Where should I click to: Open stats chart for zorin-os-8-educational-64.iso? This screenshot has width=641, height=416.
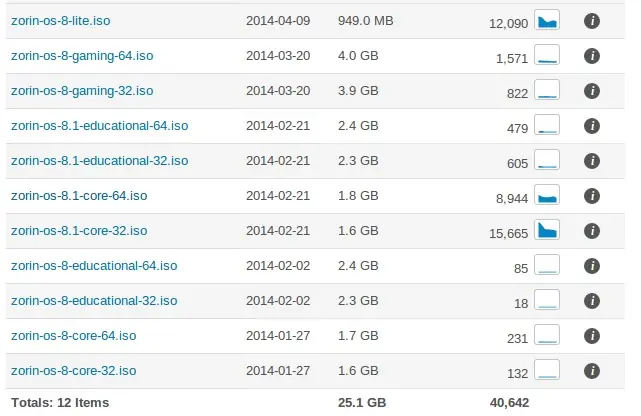click(x=547, y=266)
